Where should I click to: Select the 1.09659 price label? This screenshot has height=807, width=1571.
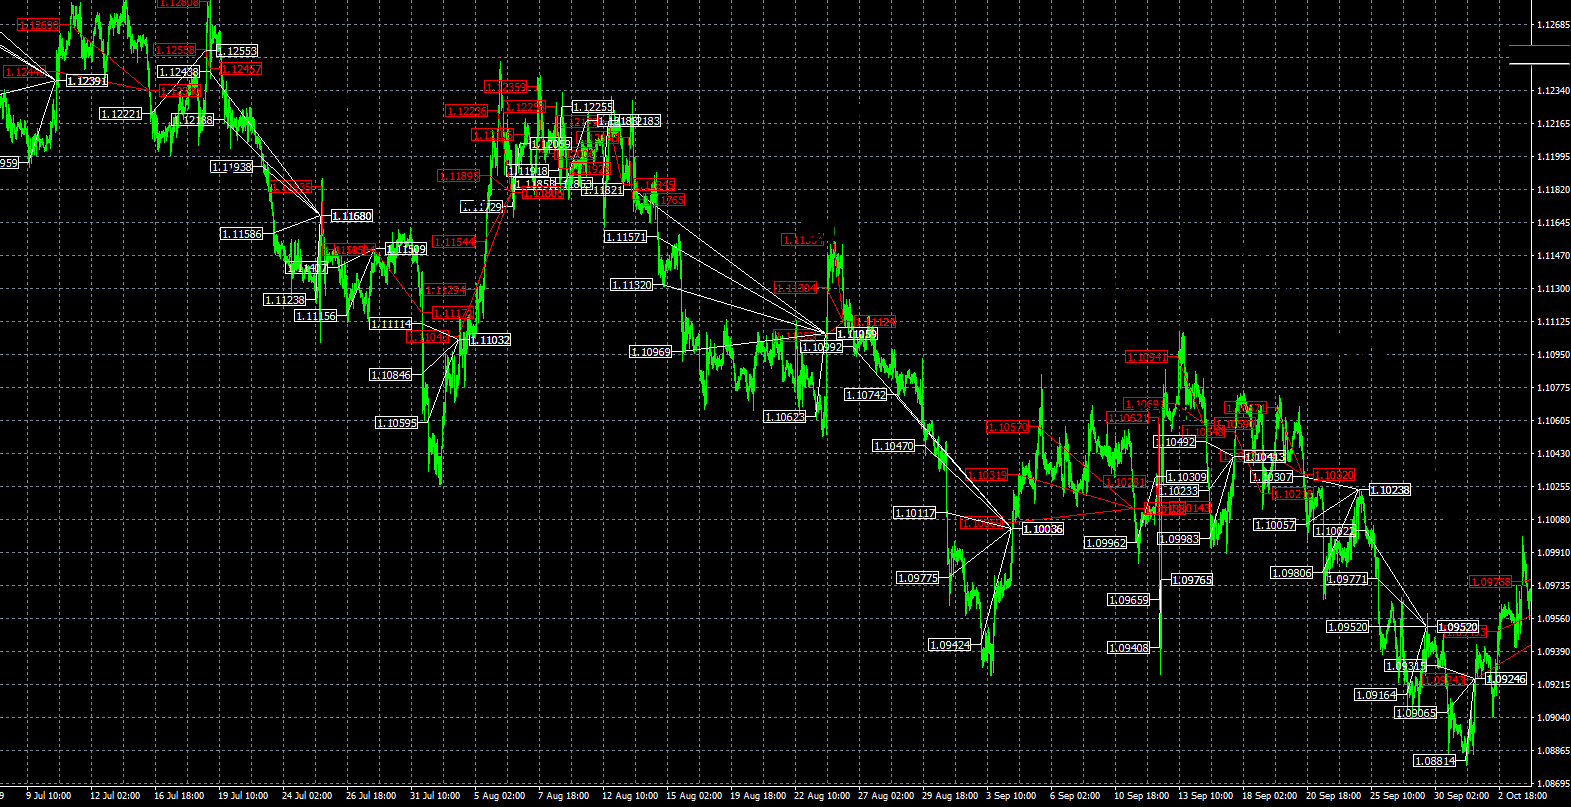pos(1129,600)
